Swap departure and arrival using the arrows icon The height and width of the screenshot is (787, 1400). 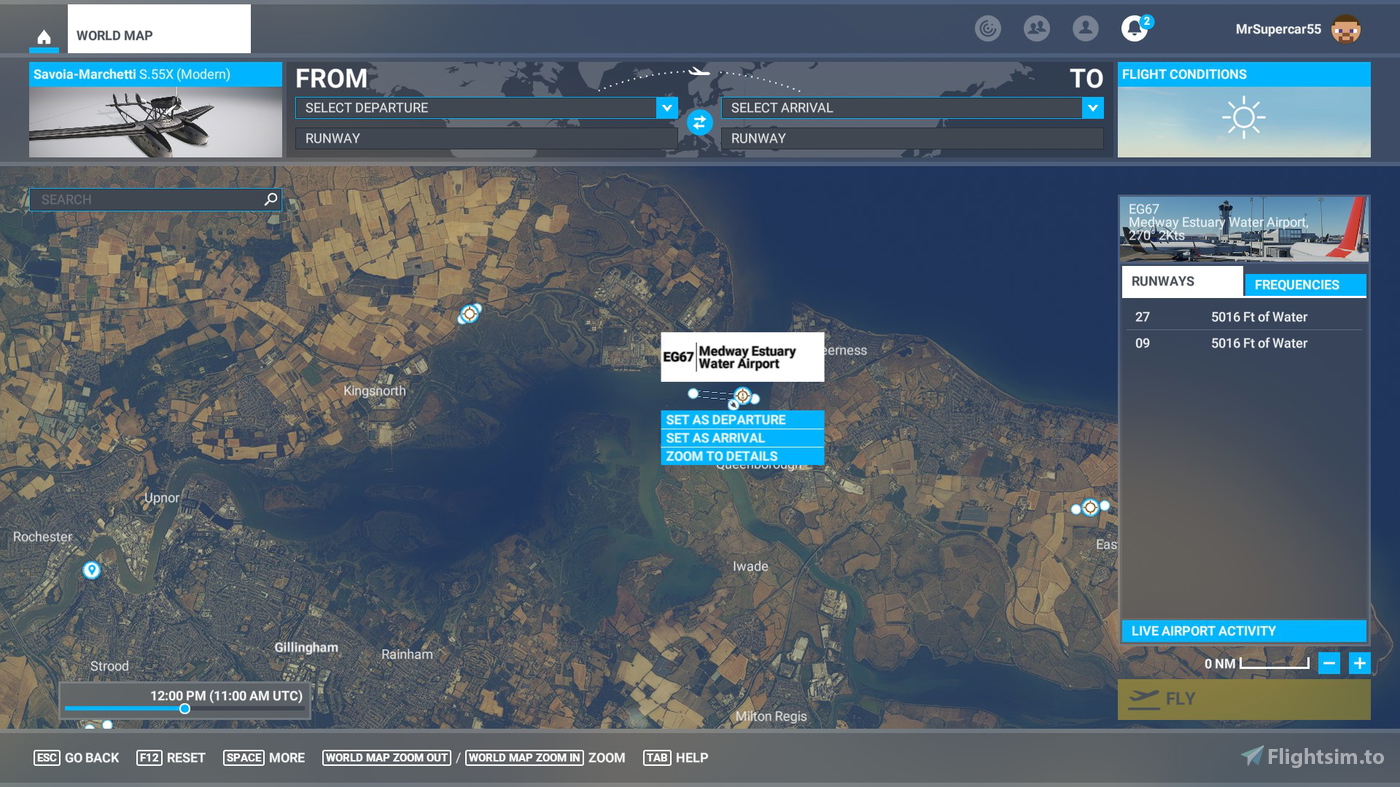pyautogui.click(x=699, y=123)
